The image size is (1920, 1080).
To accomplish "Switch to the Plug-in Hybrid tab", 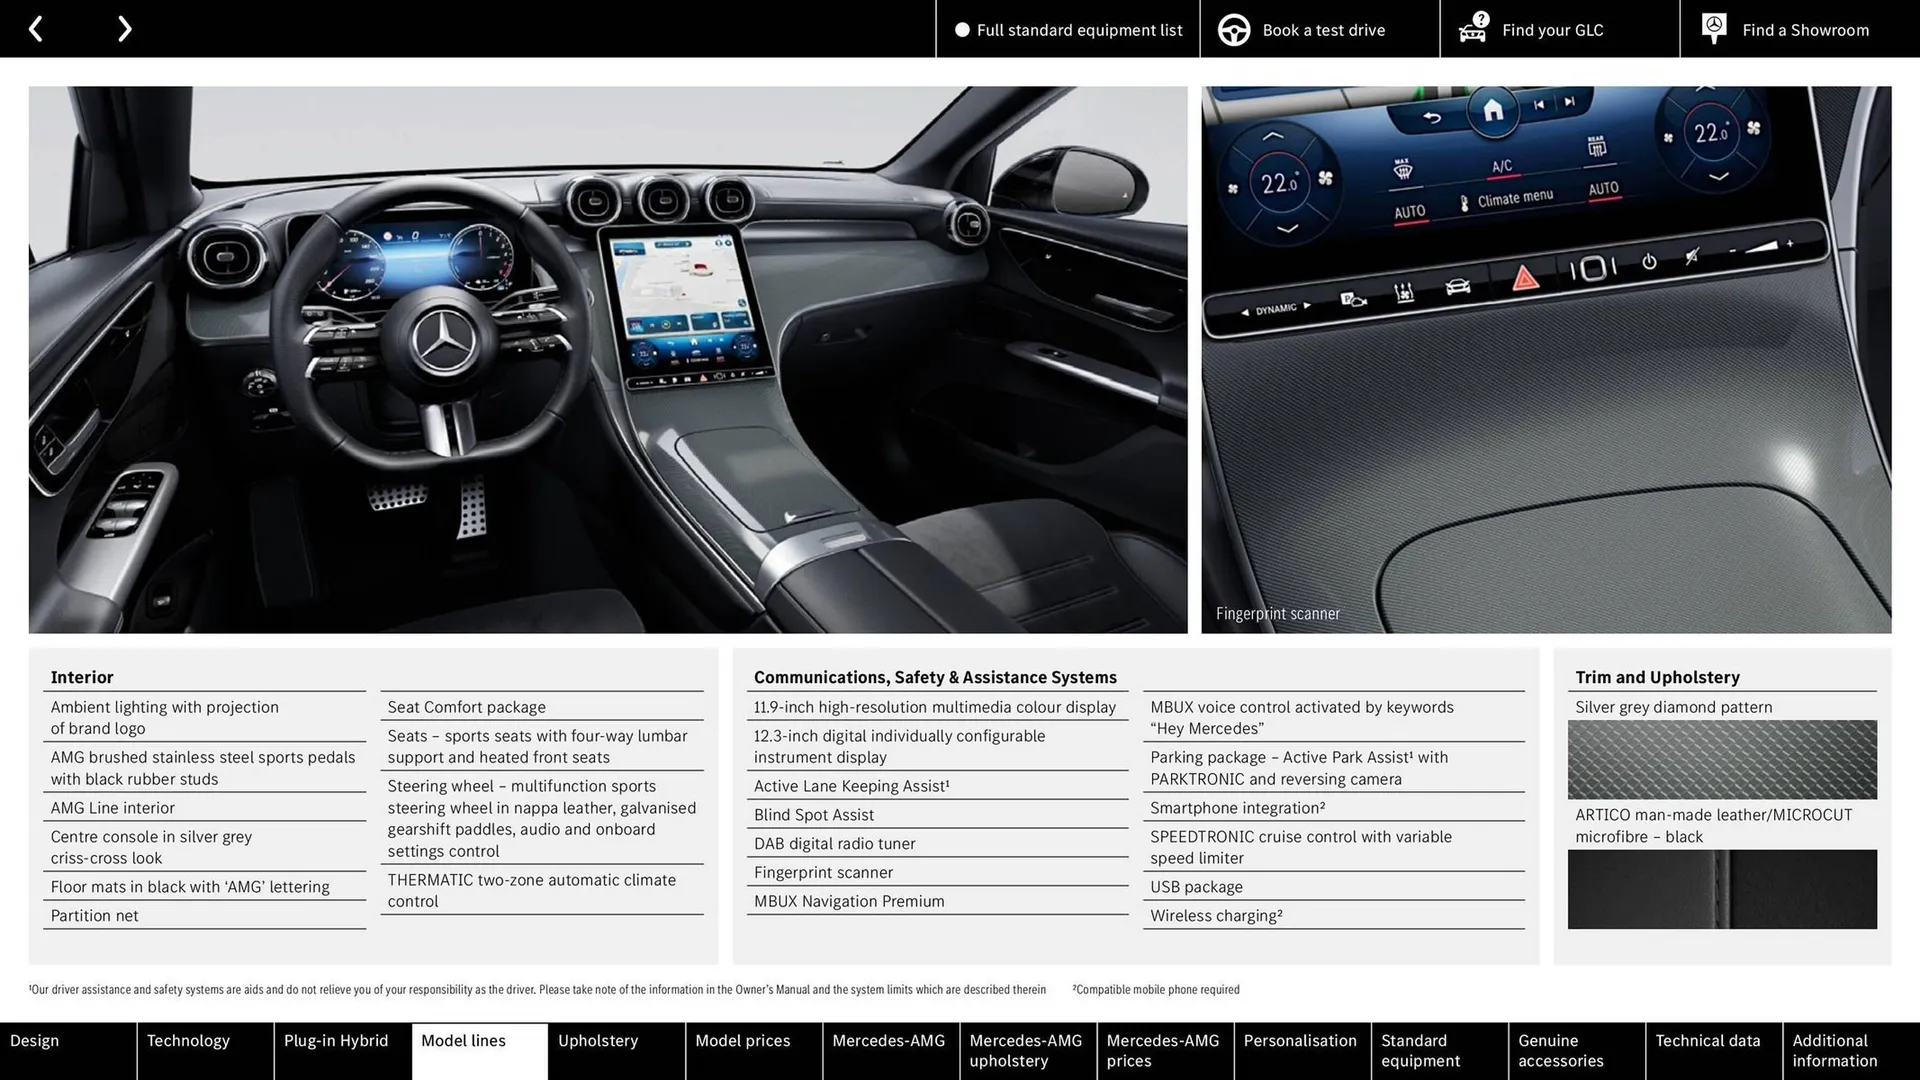I will pyautogui.click(x=336, y=1040).
